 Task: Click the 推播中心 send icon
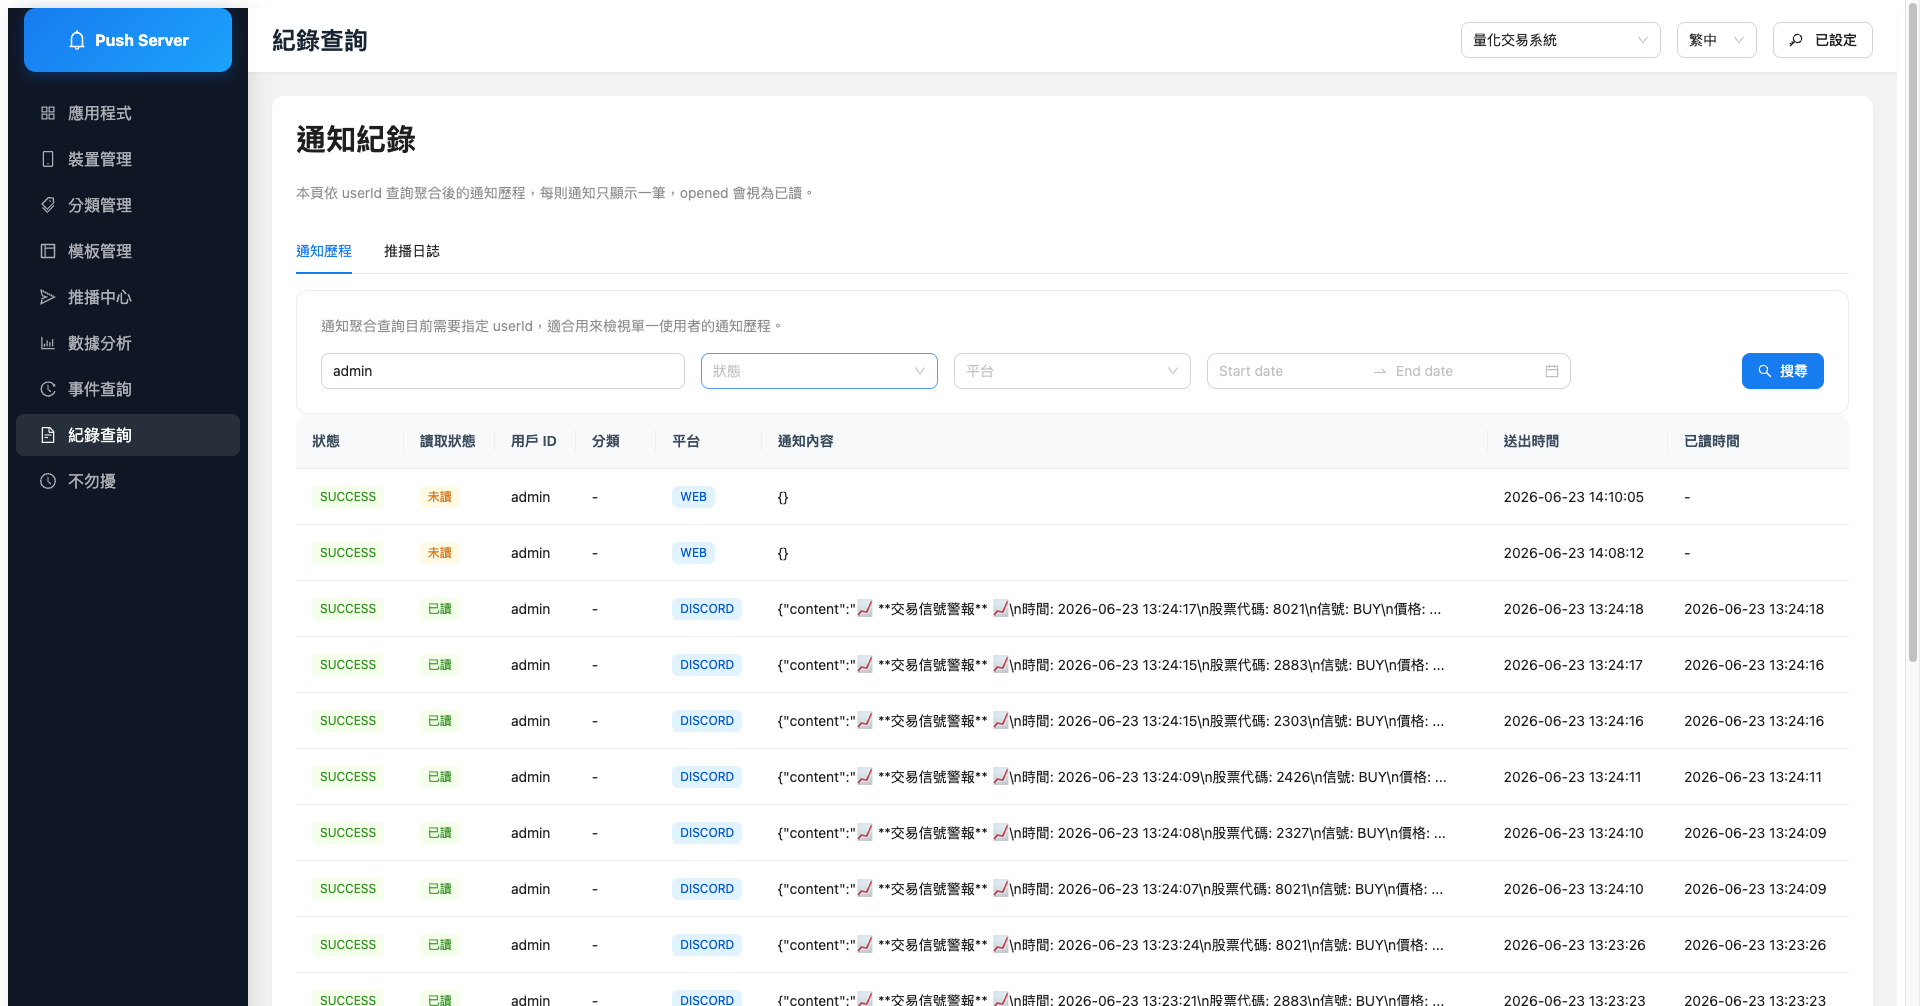tap(47, 297)
